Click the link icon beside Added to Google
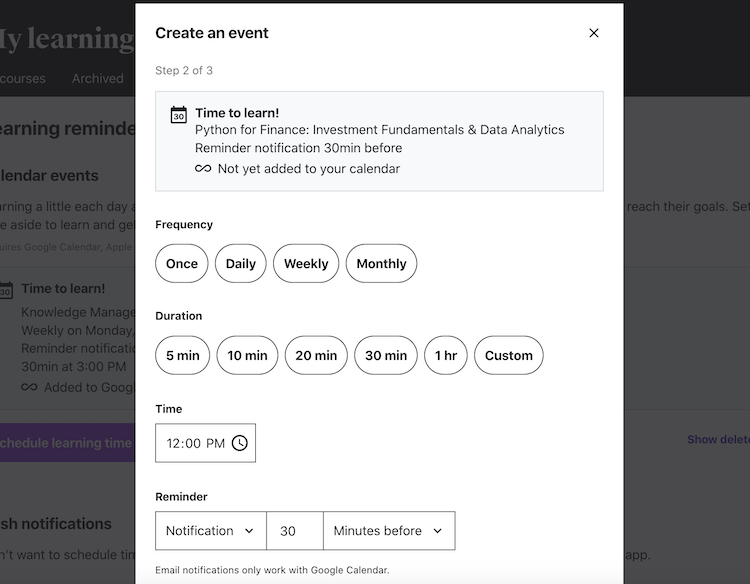Image resolution: width=750 pixels, height=584 pixels. click(29, 387)
